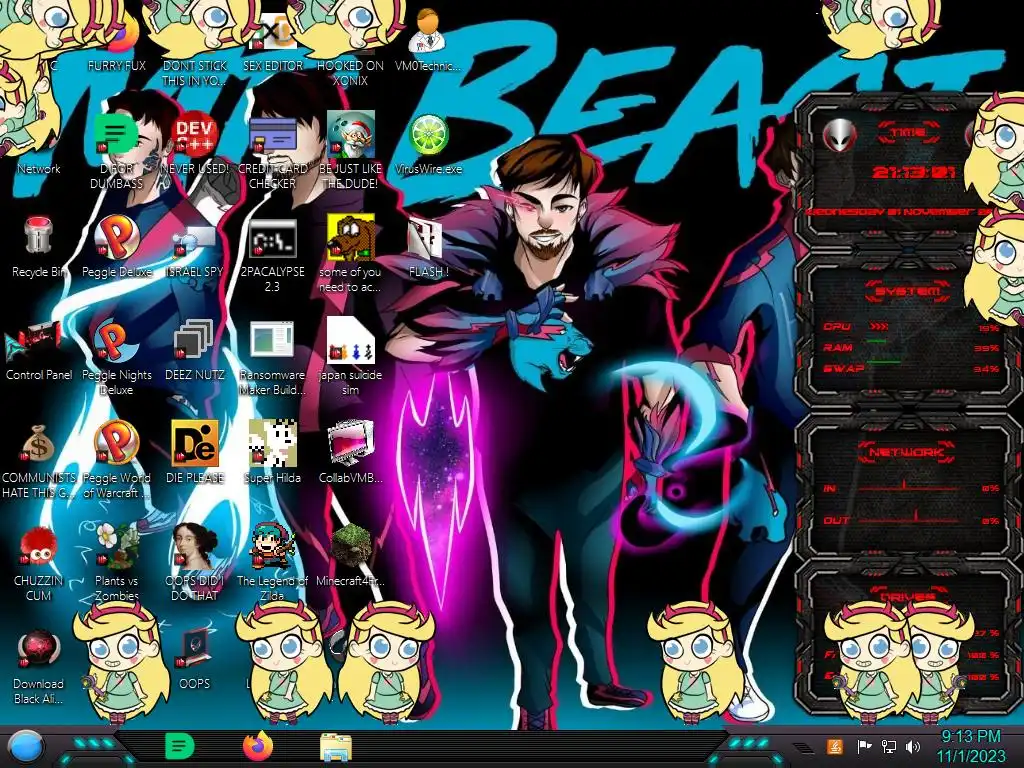Open the Control Panel desktop icon

(x=39, y=351)
